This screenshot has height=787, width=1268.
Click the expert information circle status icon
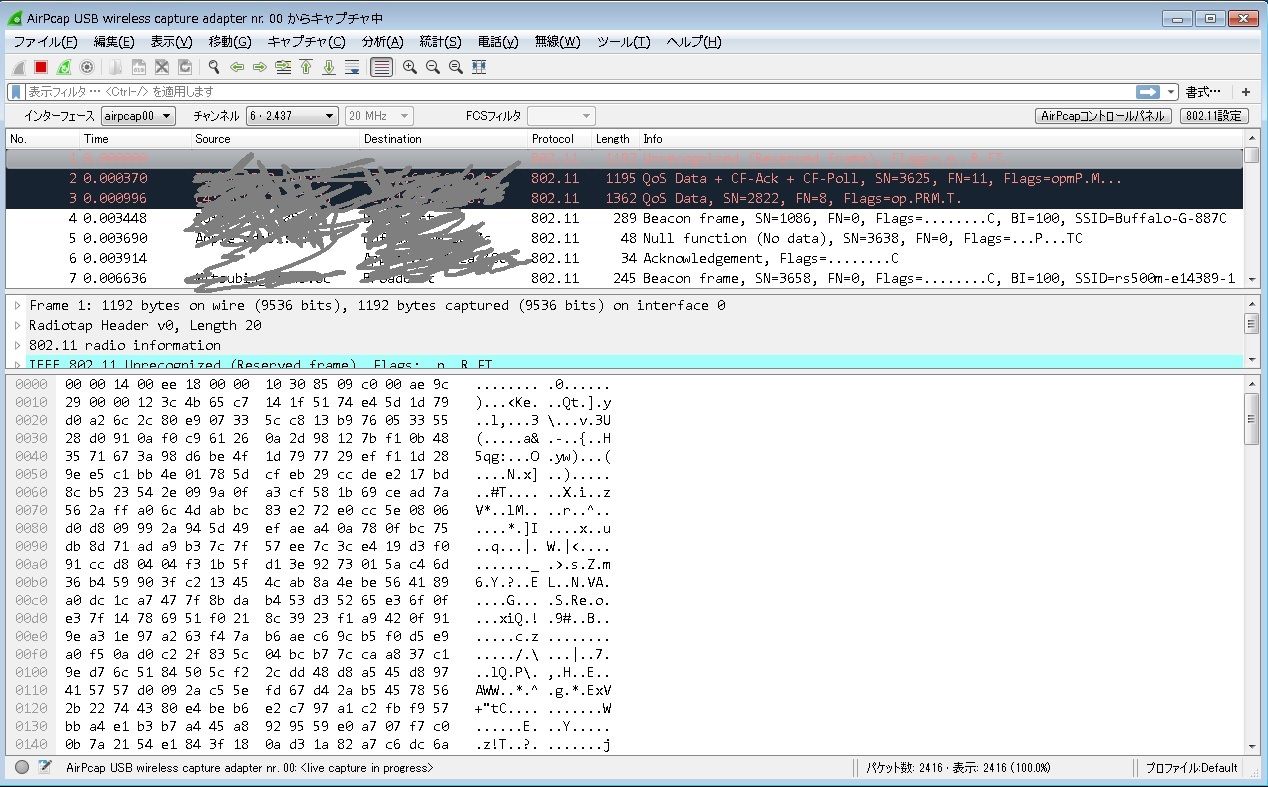22,768
